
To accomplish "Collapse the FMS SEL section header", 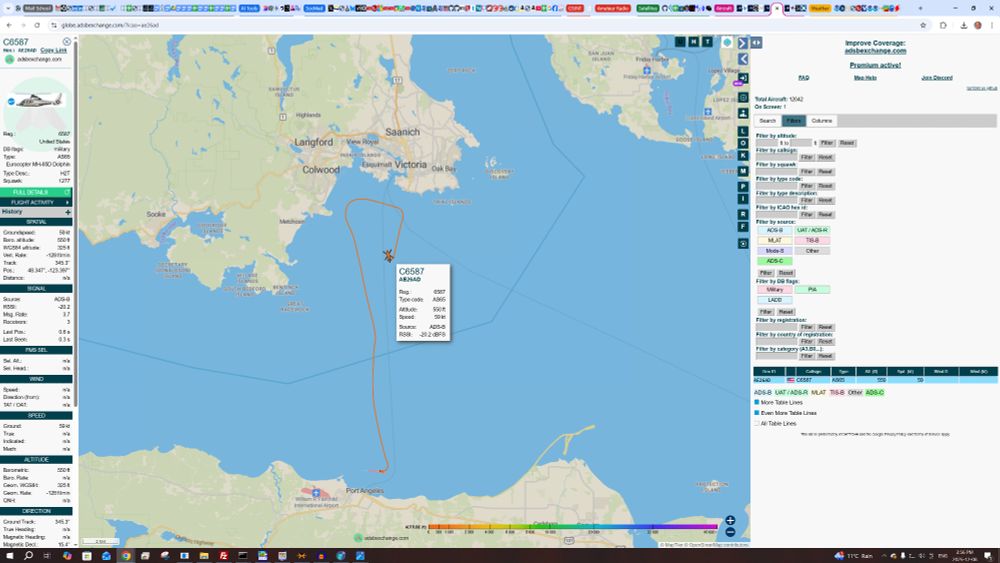I will click(x=36, y=350).
